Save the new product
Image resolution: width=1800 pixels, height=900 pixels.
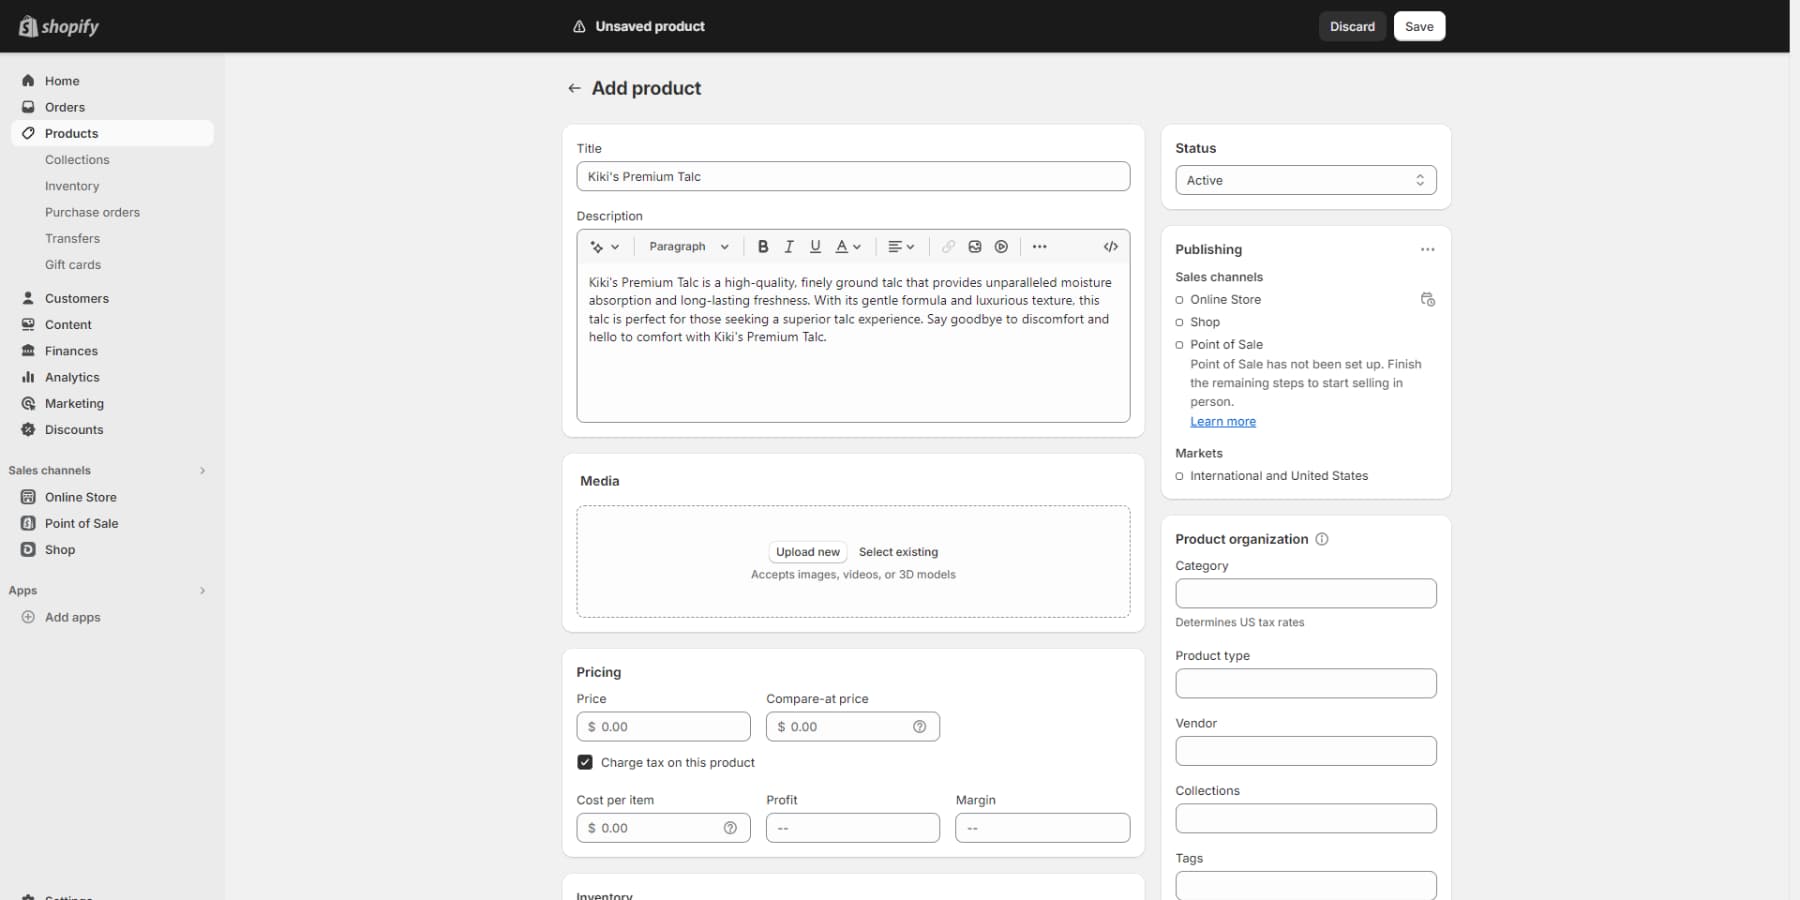[1419, 26]
